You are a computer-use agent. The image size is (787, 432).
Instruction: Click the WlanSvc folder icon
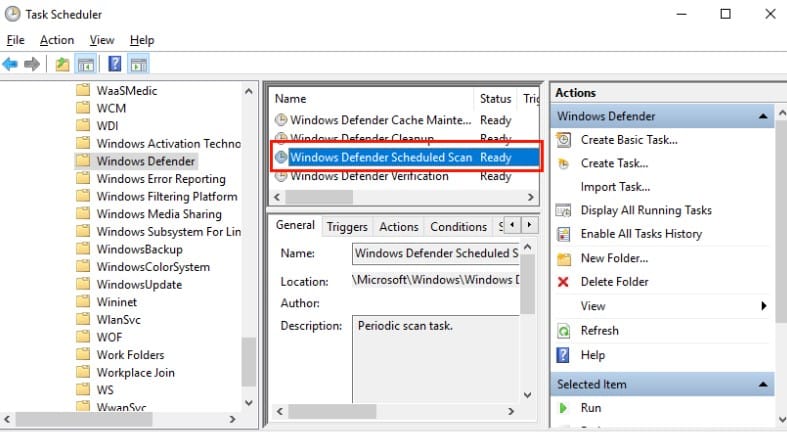83,320
